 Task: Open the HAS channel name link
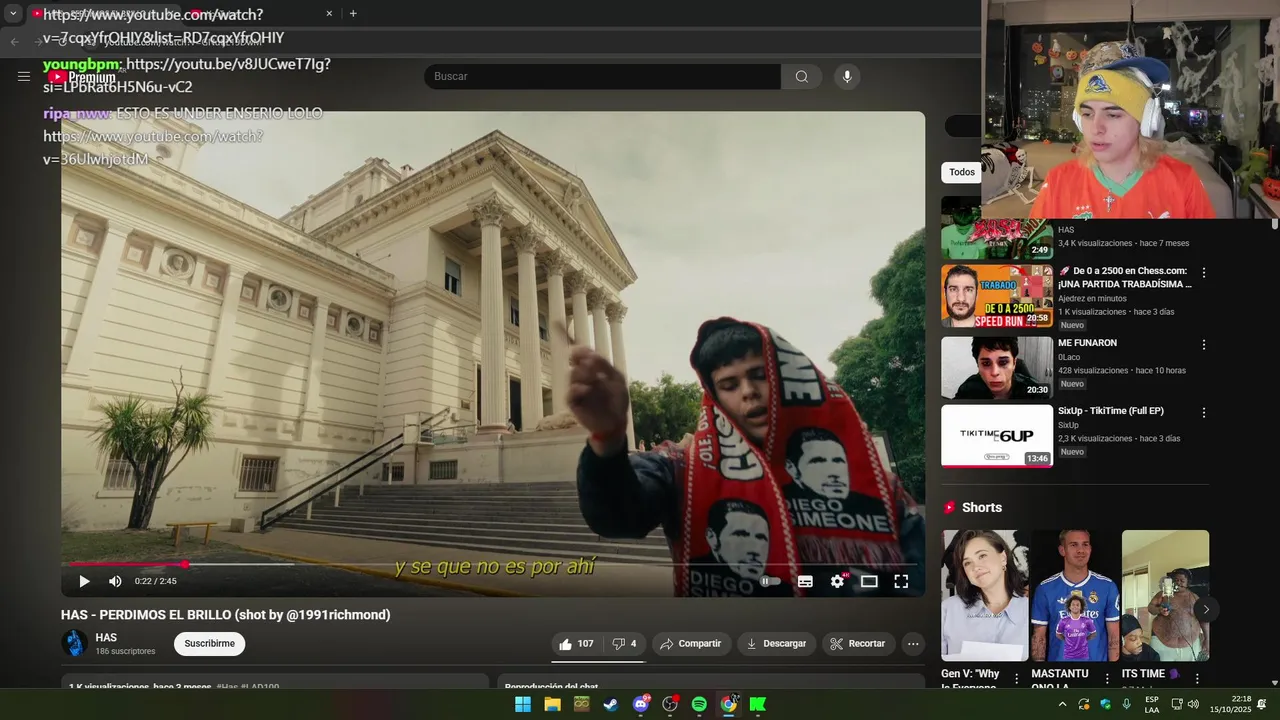106,638
